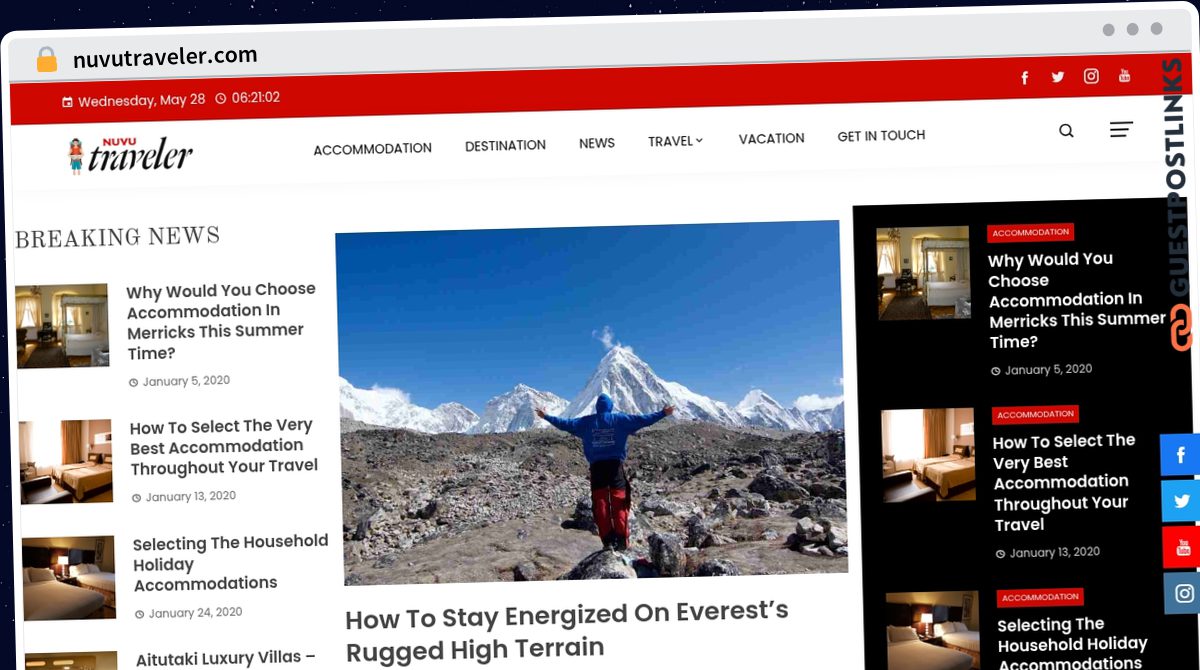Open article How To Stay Energized On Everest
Image resolution: width=1200 pixels, height=670 pixels.
pyautogui.click(x=568, y=632)
